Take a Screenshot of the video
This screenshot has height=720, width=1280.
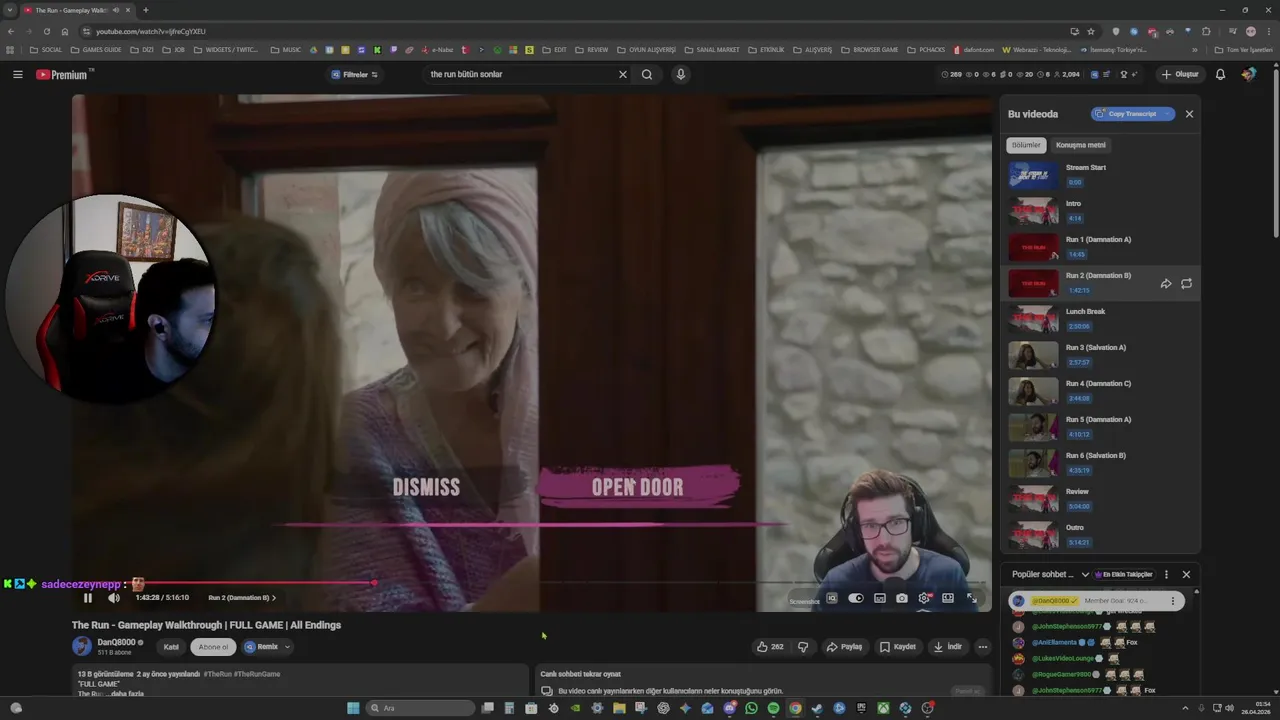902,598
